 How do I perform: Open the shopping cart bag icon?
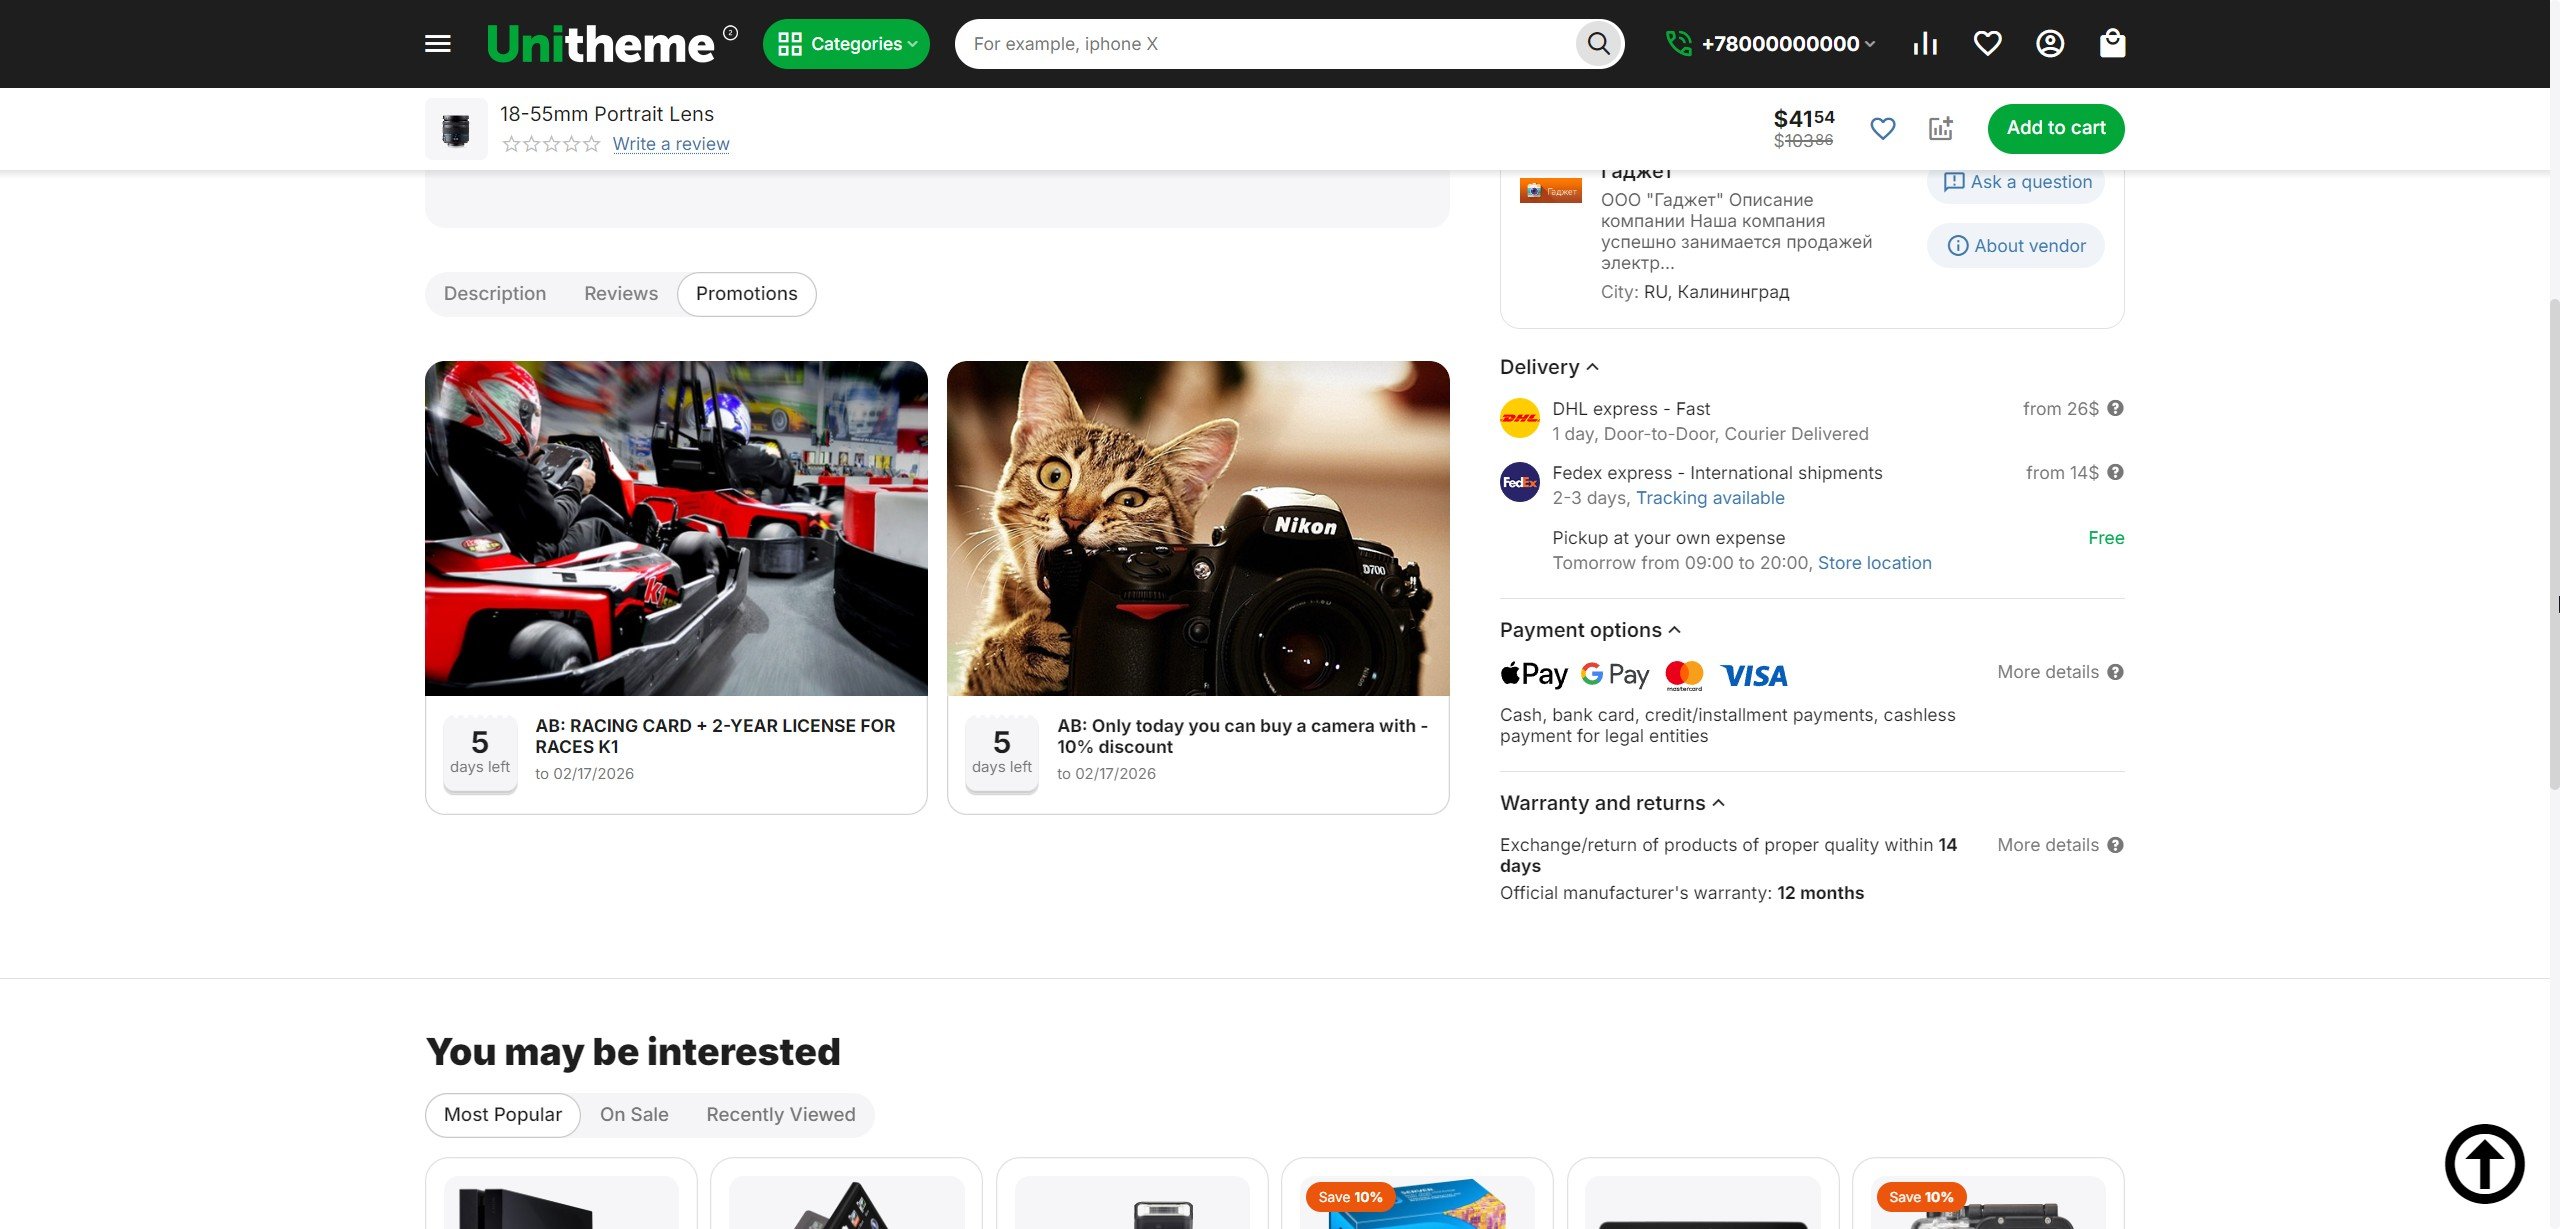(2112, 44)
